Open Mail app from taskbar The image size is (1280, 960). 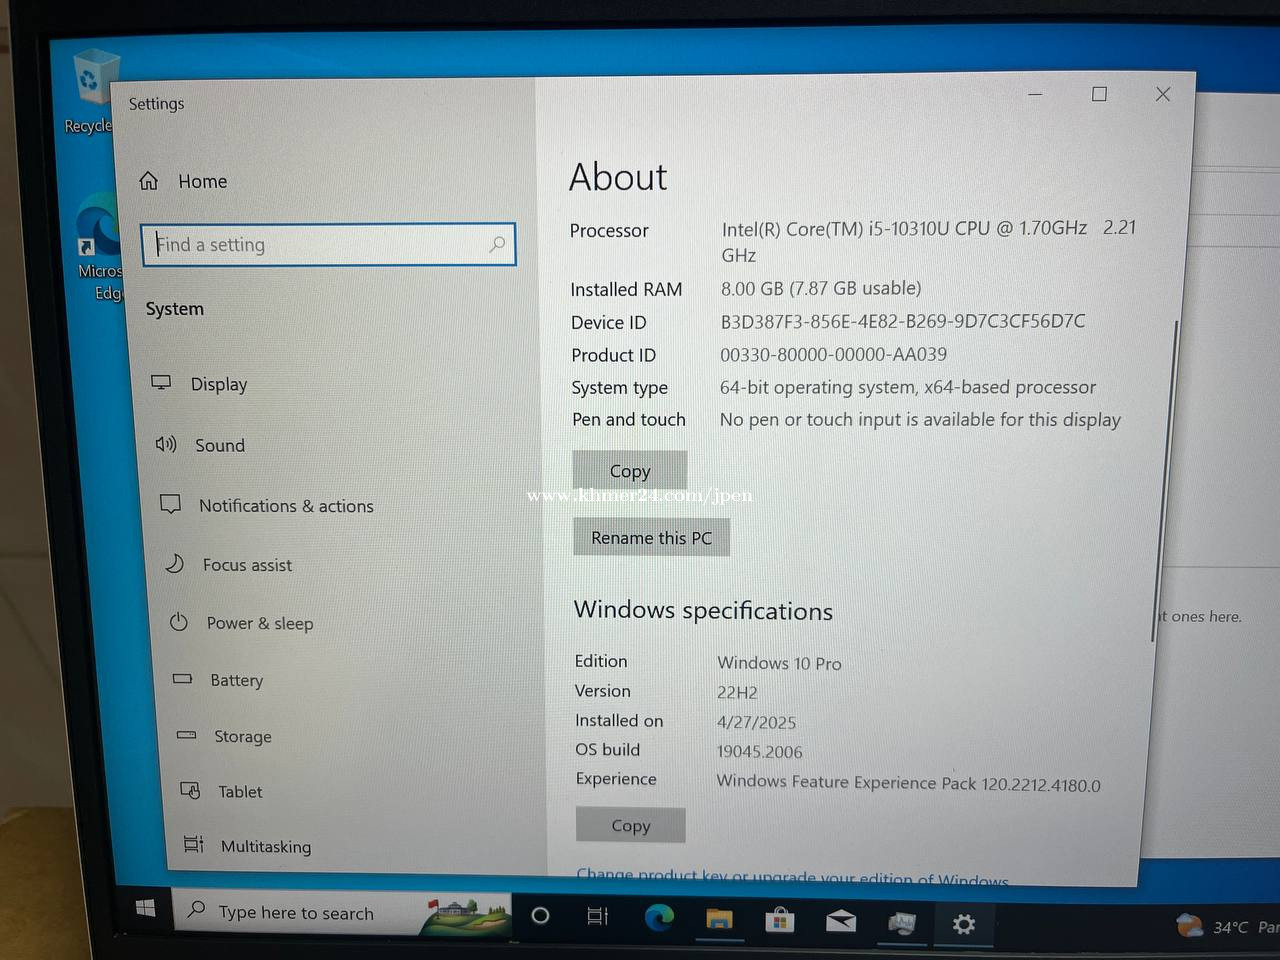coord(841,921)
